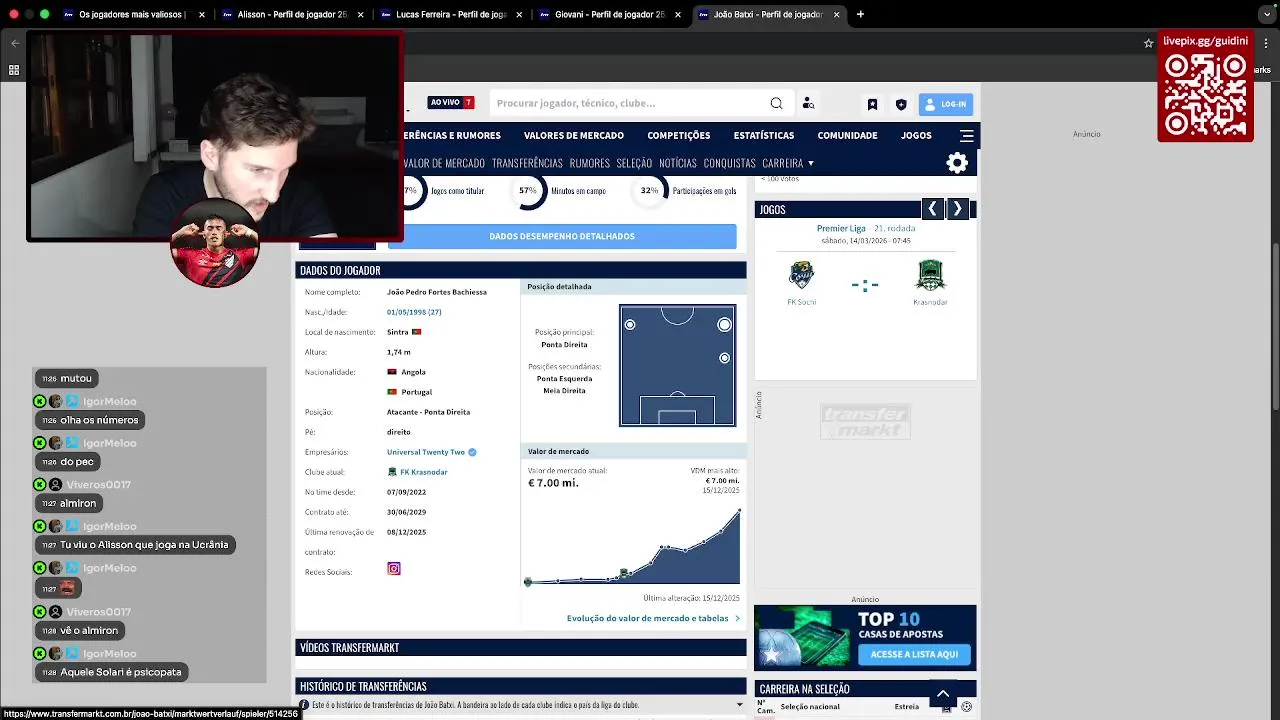
Task: Select the Rumores sub-tab
Action: (x=589, y=163)
